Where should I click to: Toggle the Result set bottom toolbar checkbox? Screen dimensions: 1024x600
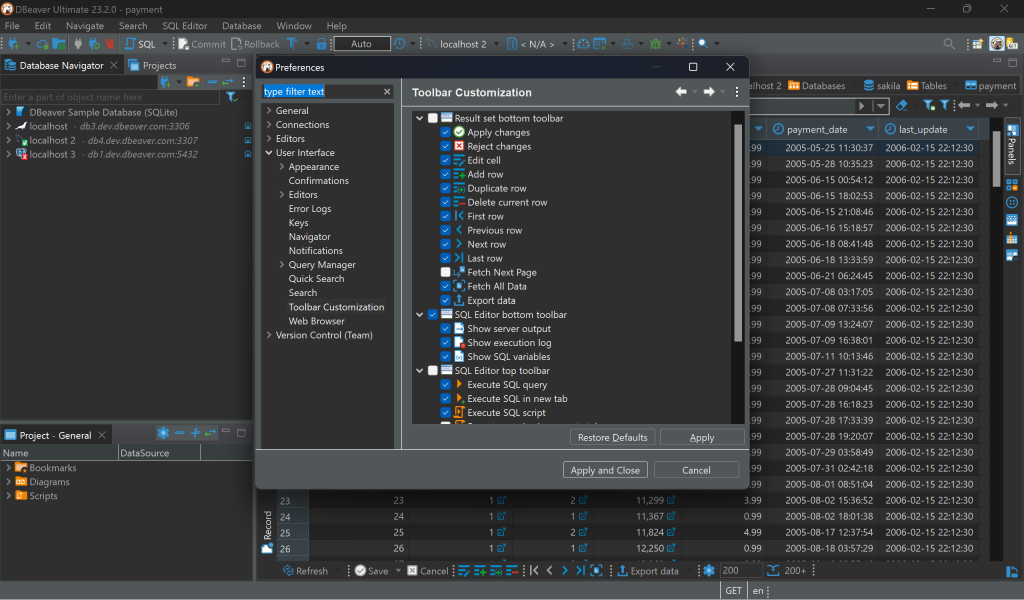click(x=432, y=118)
